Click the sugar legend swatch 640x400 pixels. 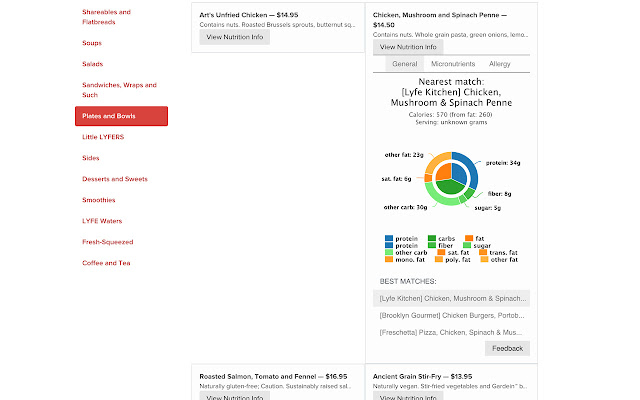tap(467, 245)
